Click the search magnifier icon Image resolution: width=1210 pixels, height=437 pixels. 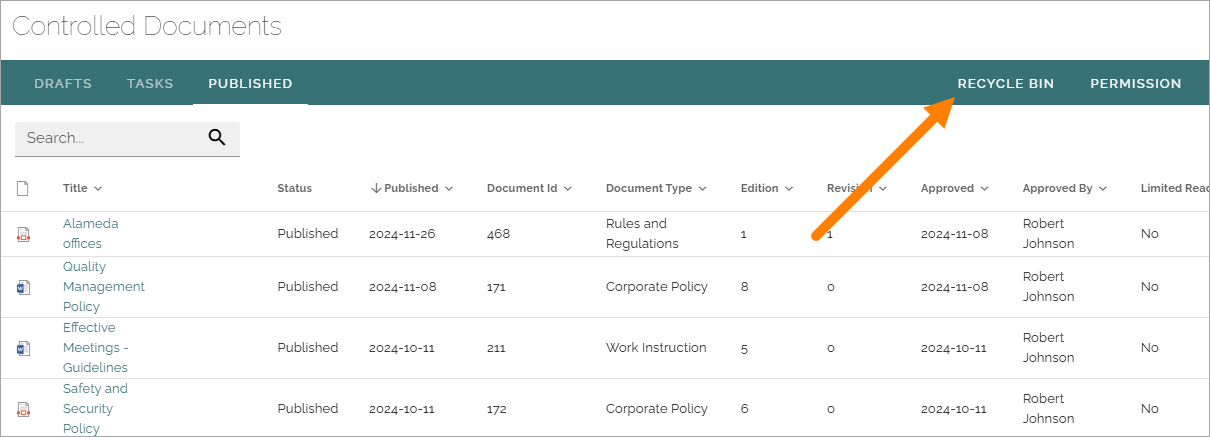tap(217, 138)
